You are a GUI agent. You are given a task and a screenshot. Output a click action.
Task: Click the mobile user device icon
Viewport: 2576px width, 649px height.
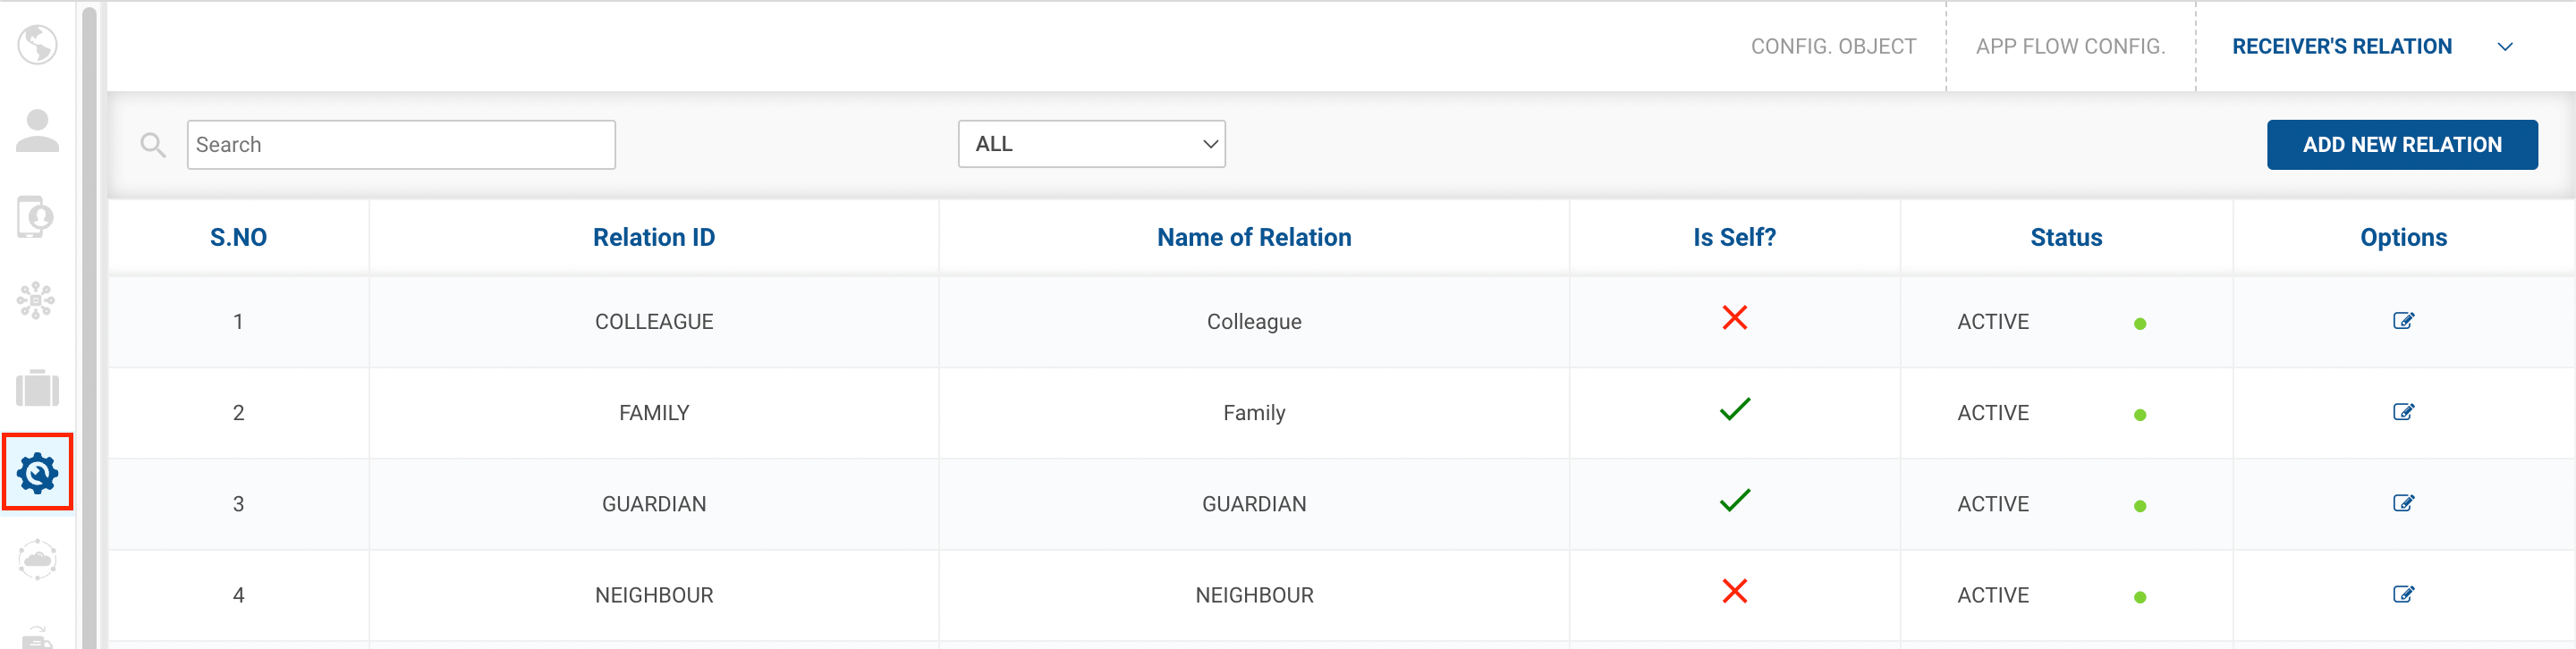(x=36, y=217)
